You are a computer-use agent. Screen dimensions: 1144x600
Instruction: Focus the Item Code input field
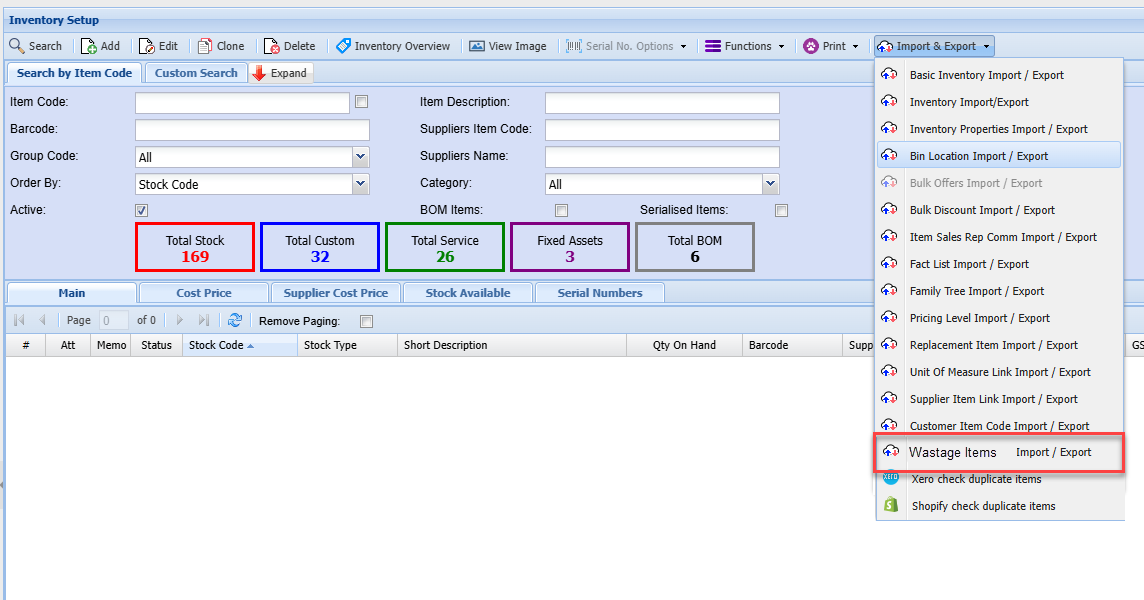242,103
